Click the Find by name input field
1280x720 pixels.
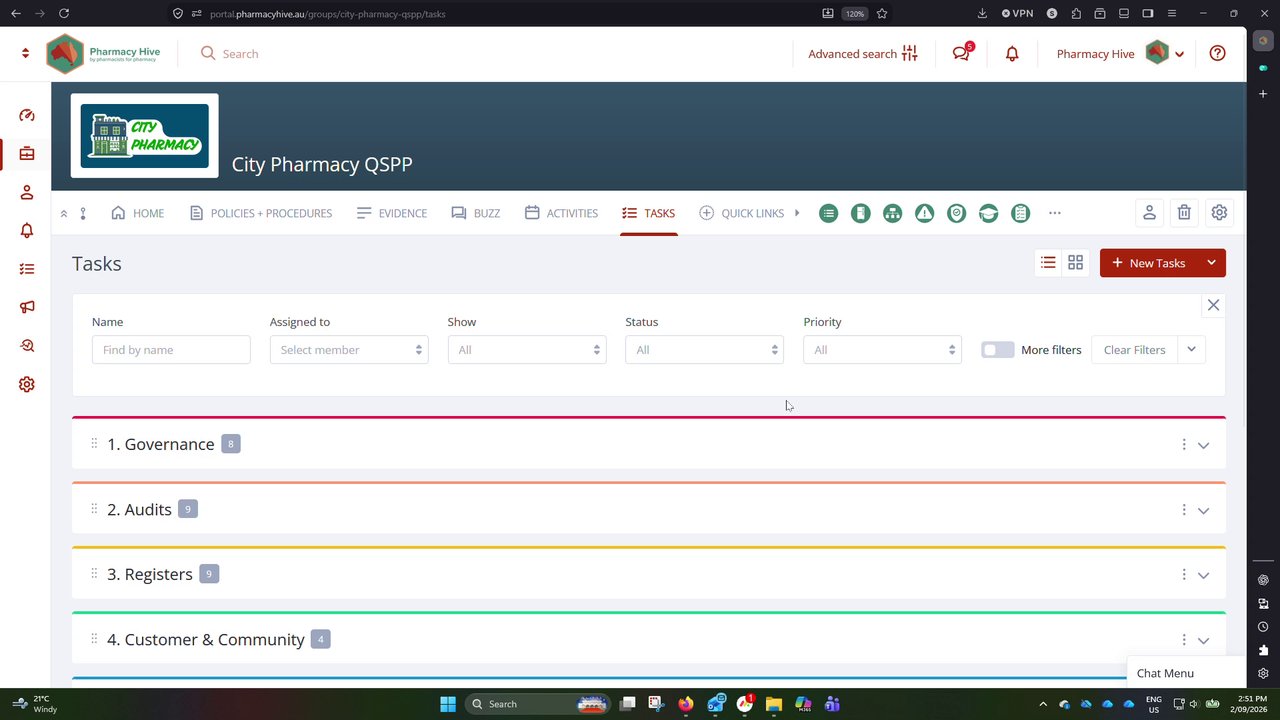pos(171,350)
